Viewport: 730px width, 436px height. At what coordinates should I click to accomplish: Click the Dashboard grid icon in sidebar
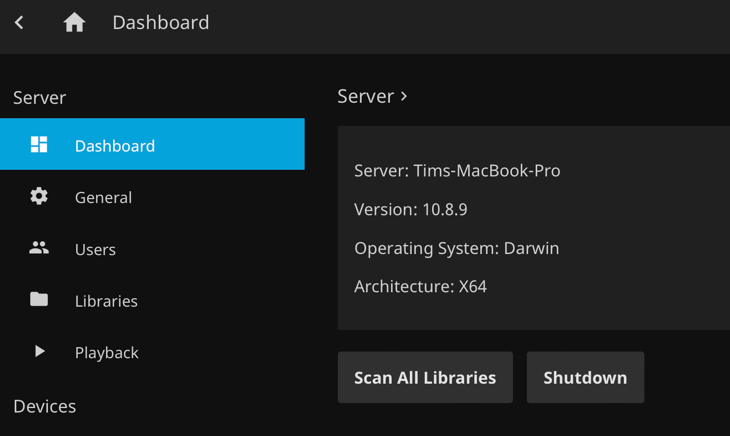tap(39, 145)
